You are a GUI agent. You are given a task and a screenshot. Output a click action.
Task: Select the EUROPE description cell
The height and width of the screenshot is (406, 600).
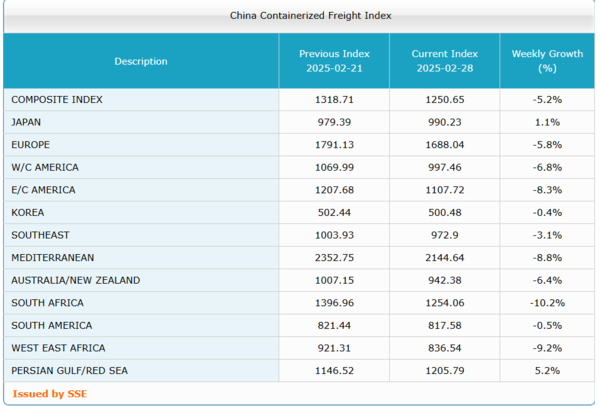(31, 145)
